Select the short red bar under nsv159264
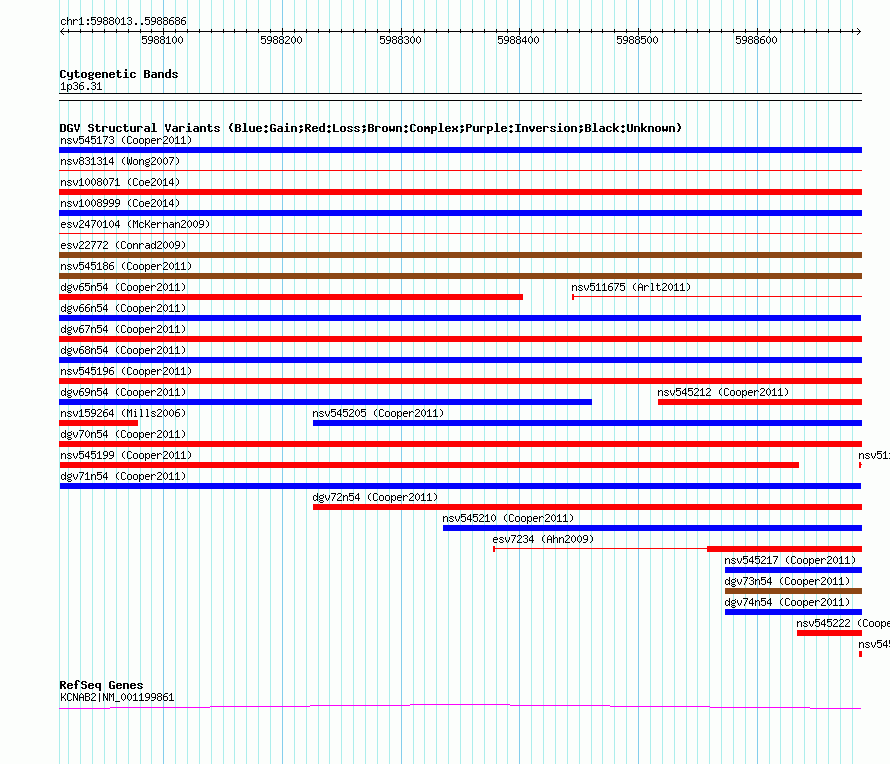This screenshot has width=890, height=764. 99,423
